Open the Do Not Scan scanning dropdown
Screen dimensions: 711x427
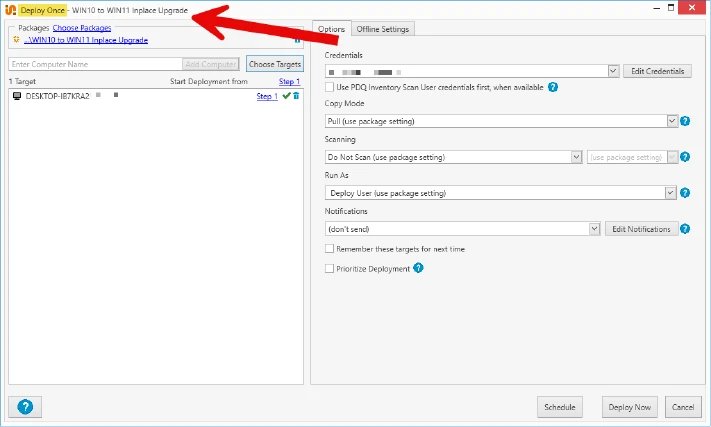[x=576, y=157]
